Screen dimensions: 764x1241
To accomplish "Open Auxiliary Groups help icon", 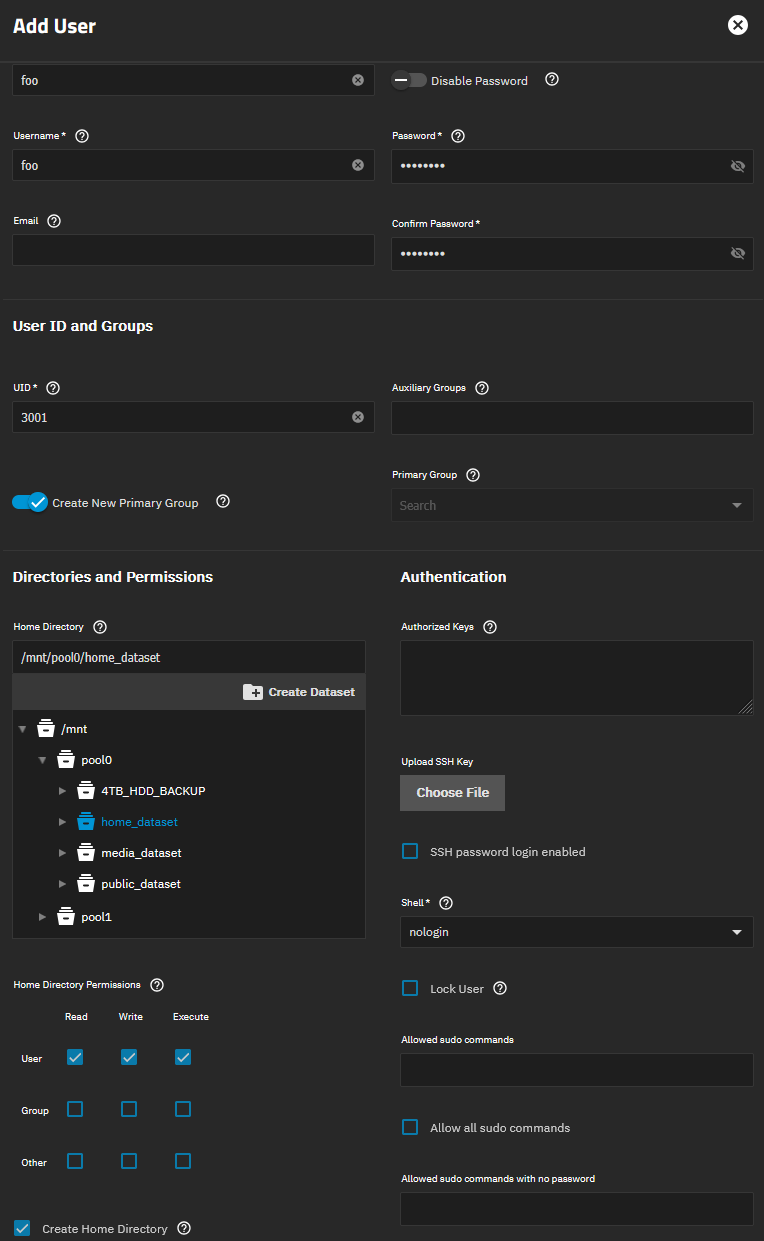I will tap(482, 388).
